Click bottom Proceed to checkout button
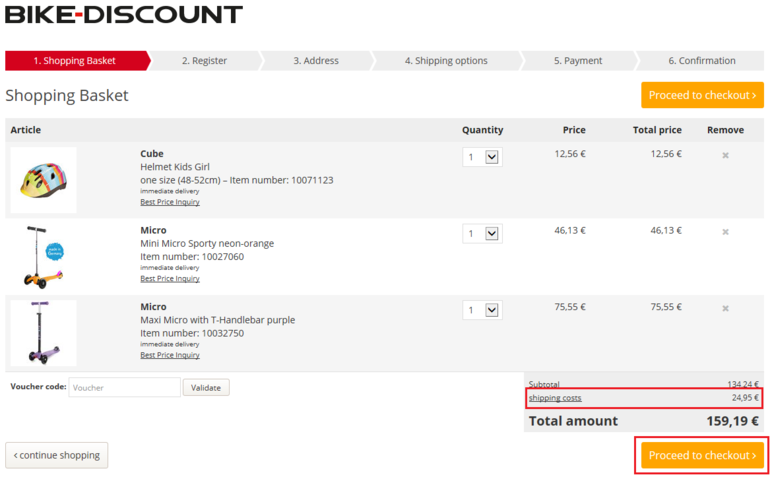Image resolution: width=770 pixels, height=479 pixels. (702, 455)
